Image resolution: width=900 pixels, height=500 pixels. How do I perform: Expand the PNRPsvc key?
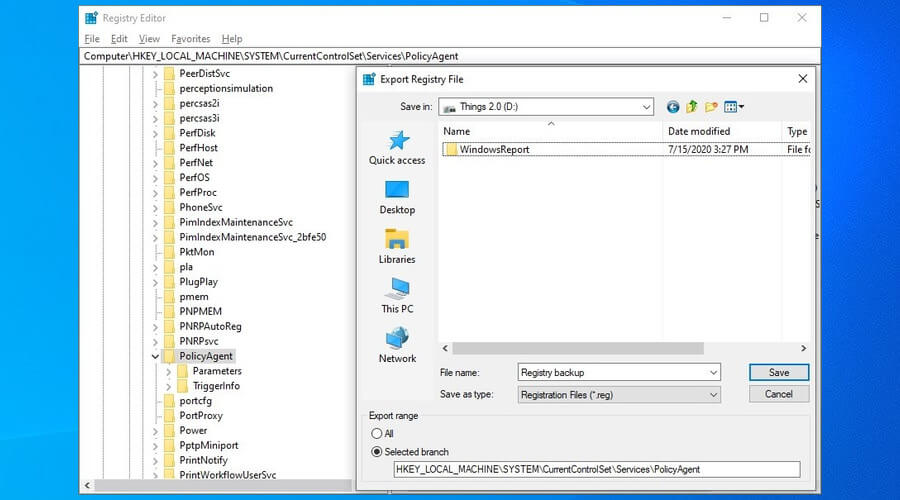coord(155,342)
